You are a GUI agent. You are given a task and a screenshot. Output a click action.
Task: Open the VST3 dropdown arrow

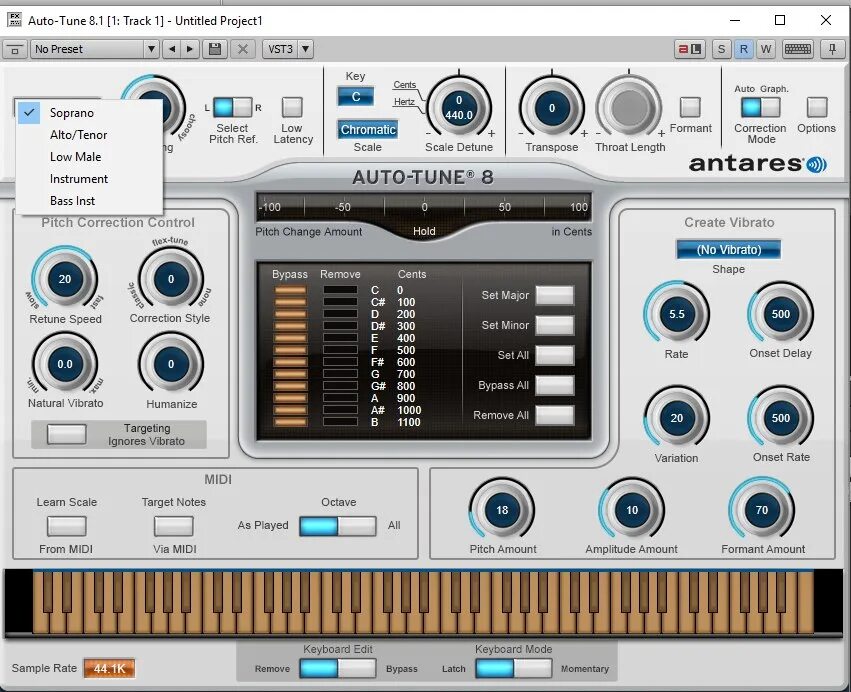(306, 49)
